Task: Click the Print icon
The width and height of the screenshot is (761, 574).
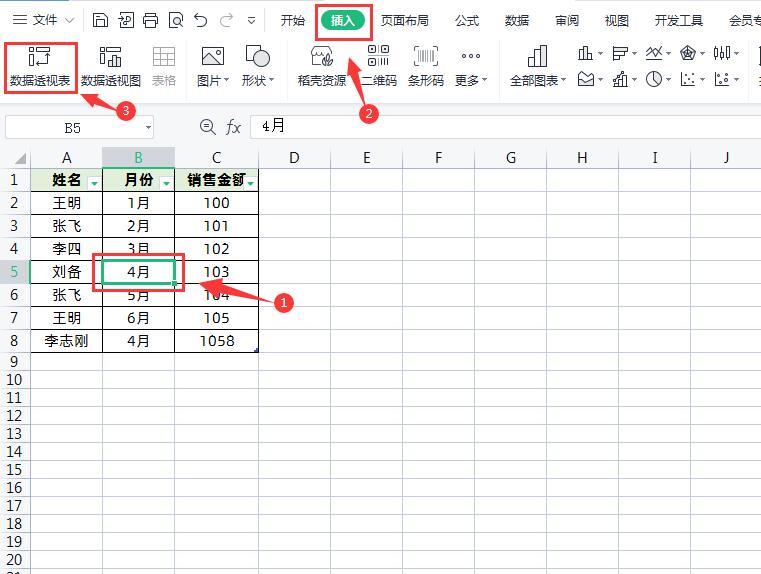Action: pyautogui.click(x=150, y=20)
